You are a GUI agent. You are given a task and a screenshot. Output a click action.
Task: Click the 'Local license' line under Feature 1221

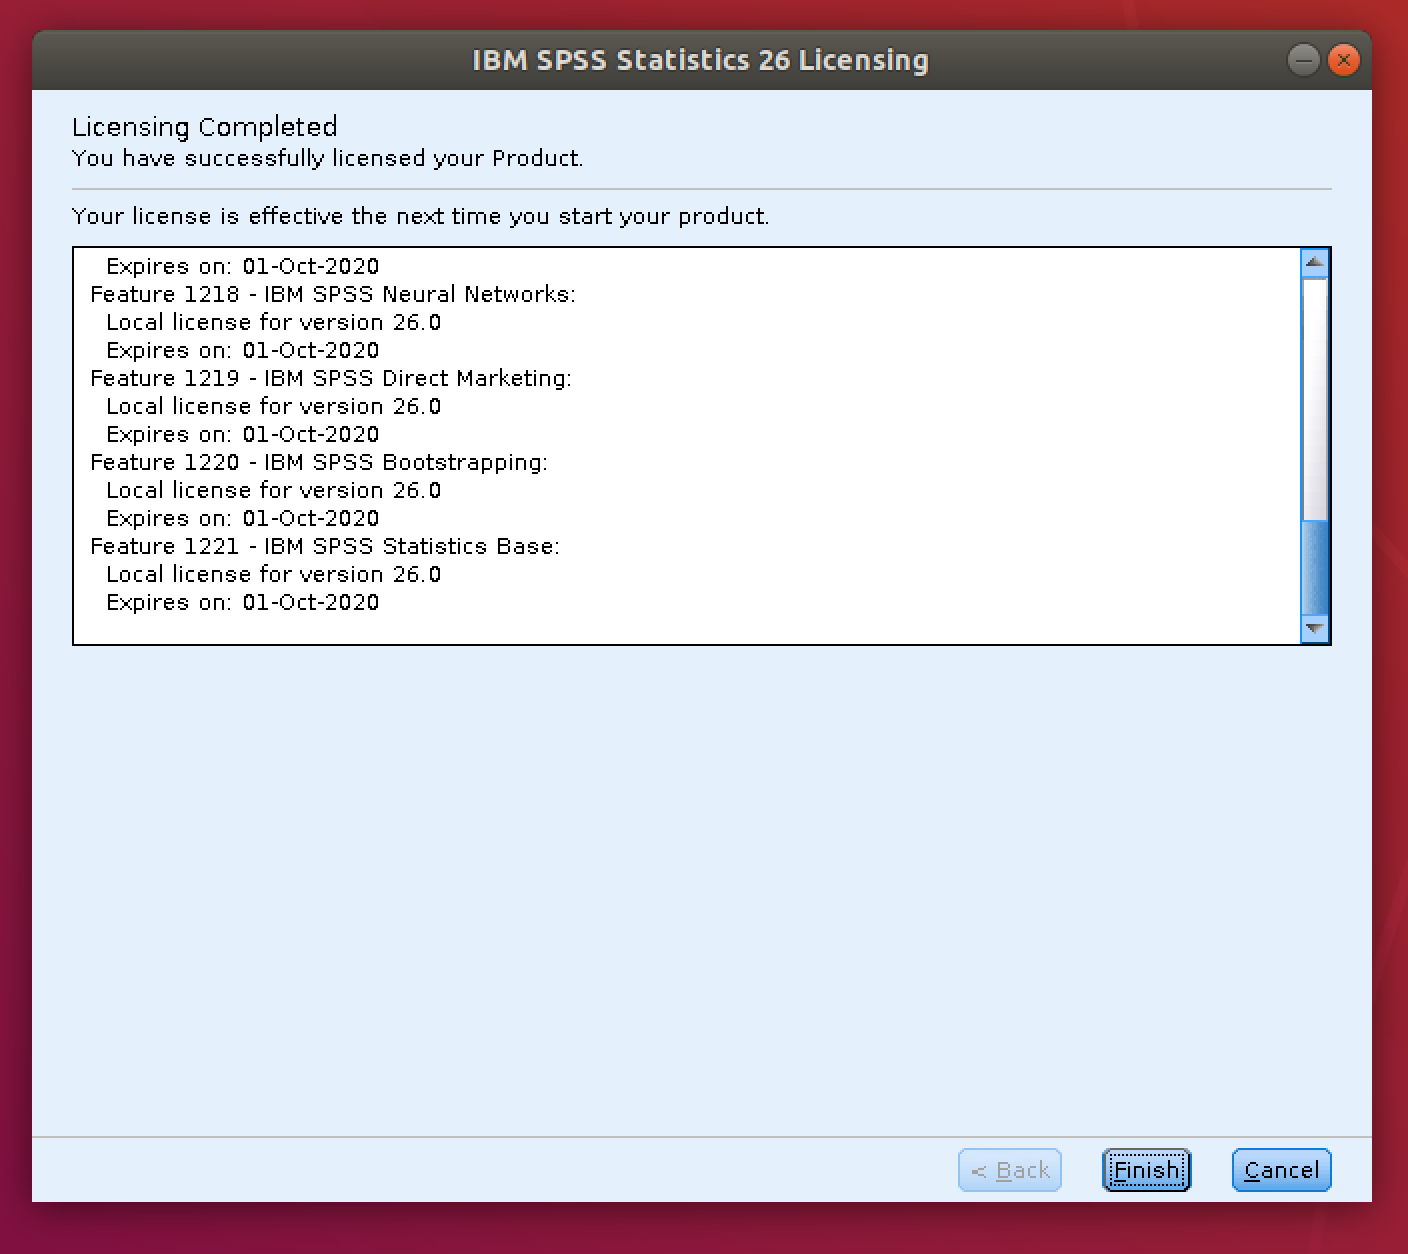273,574
